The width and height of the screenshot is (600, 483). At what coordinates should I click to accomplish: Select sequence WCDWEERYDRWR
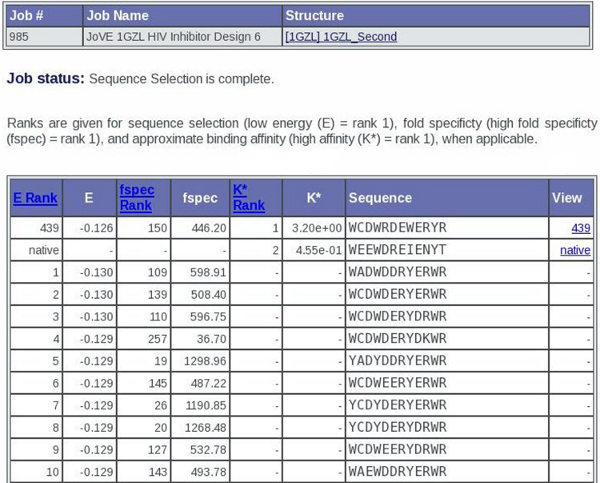coord(397,450)
